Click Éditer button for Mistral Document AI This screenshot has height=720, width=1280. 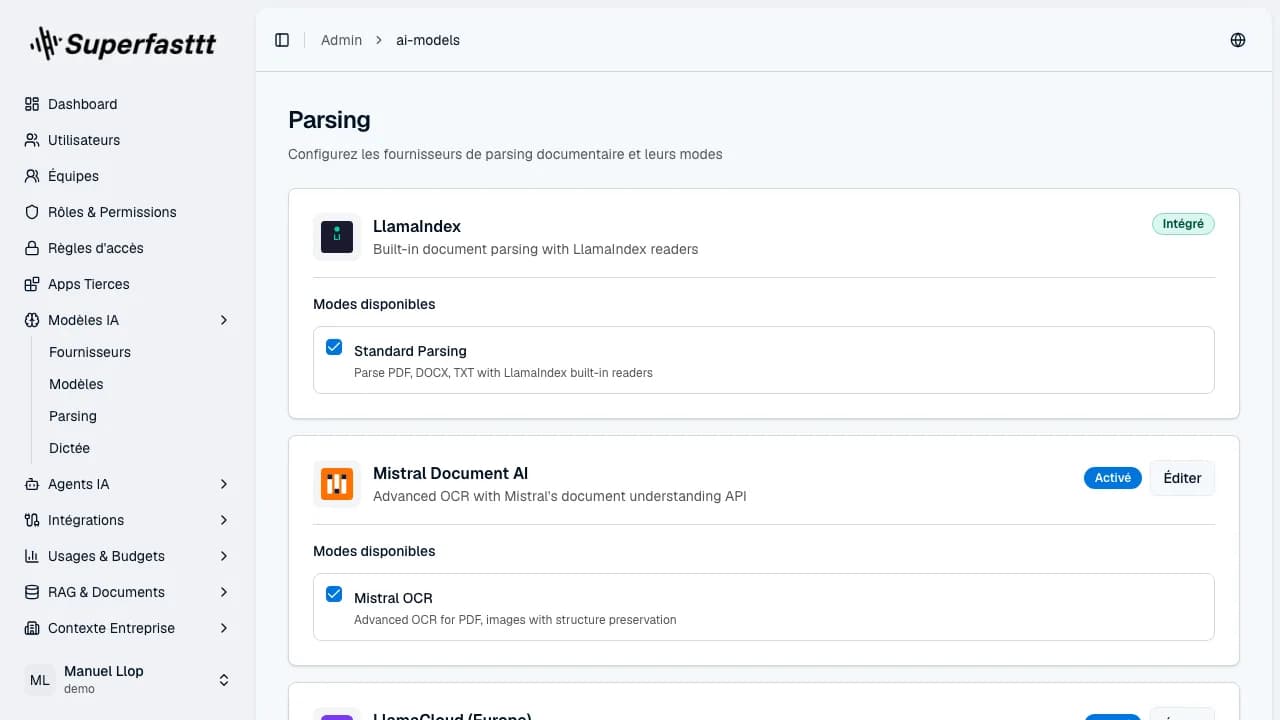(x=1182, y=478)
